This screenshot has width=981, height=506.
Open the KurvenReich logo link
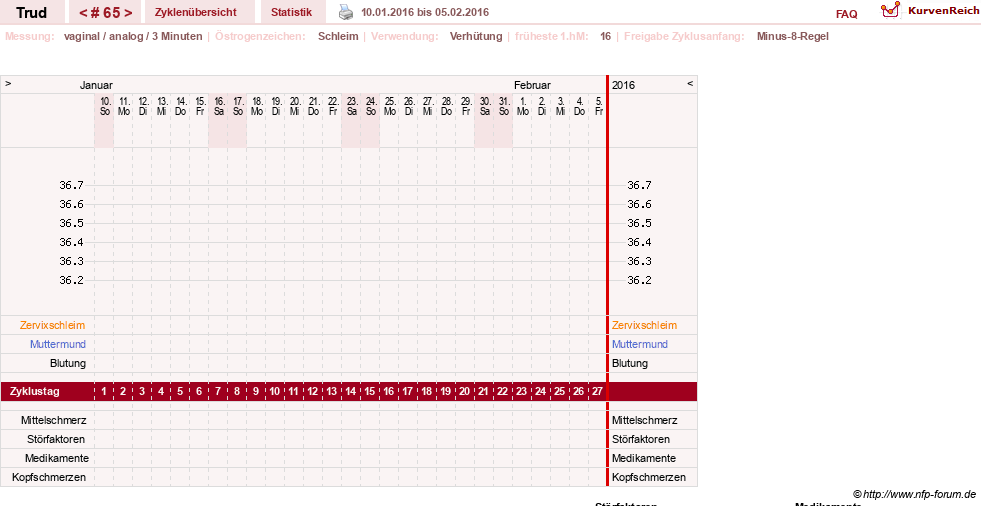click(x=930, y=11)
